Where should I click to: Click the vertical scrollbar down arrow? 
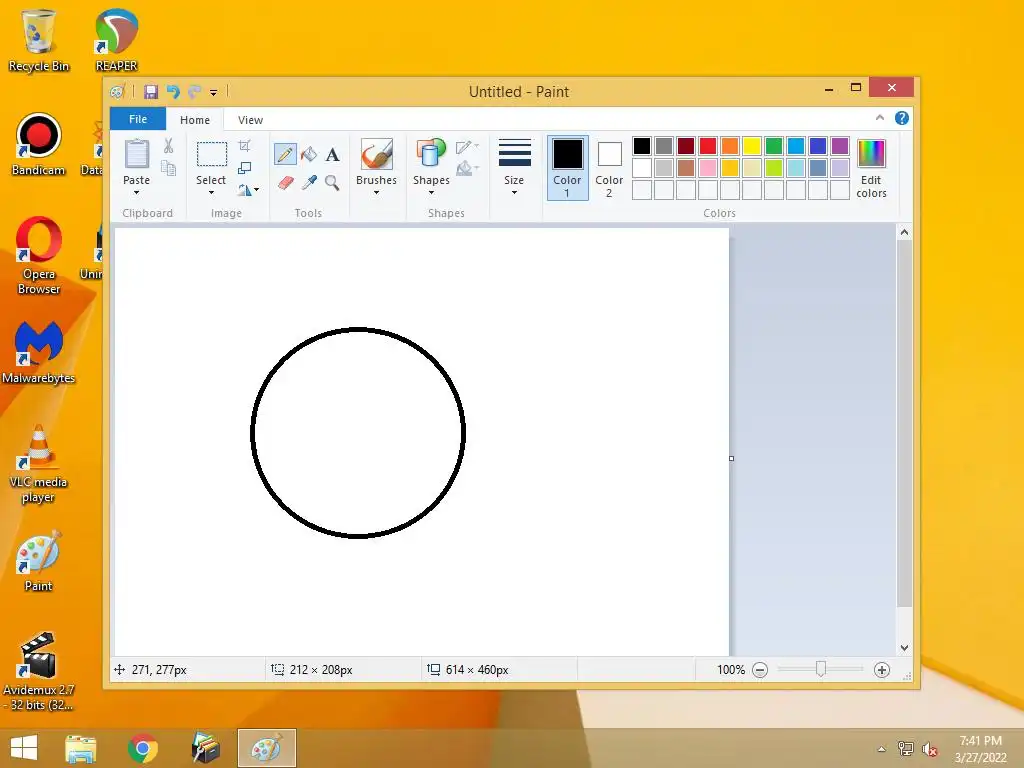[x=904, y=648]
